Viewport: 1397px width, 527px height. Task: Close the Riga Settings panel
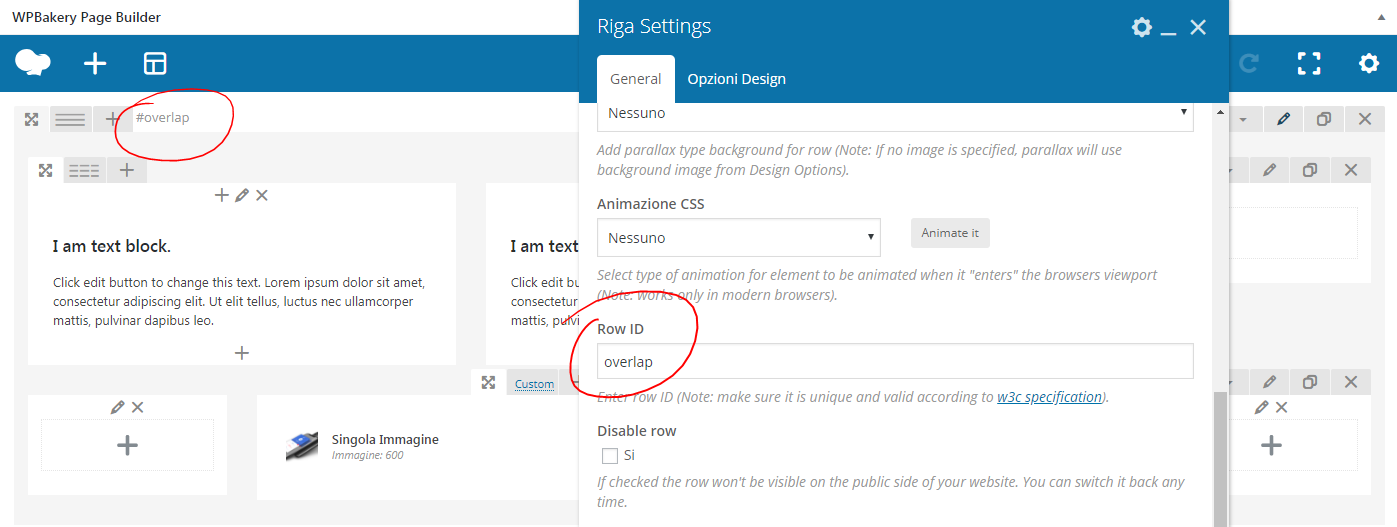(x=1198, y=27)
